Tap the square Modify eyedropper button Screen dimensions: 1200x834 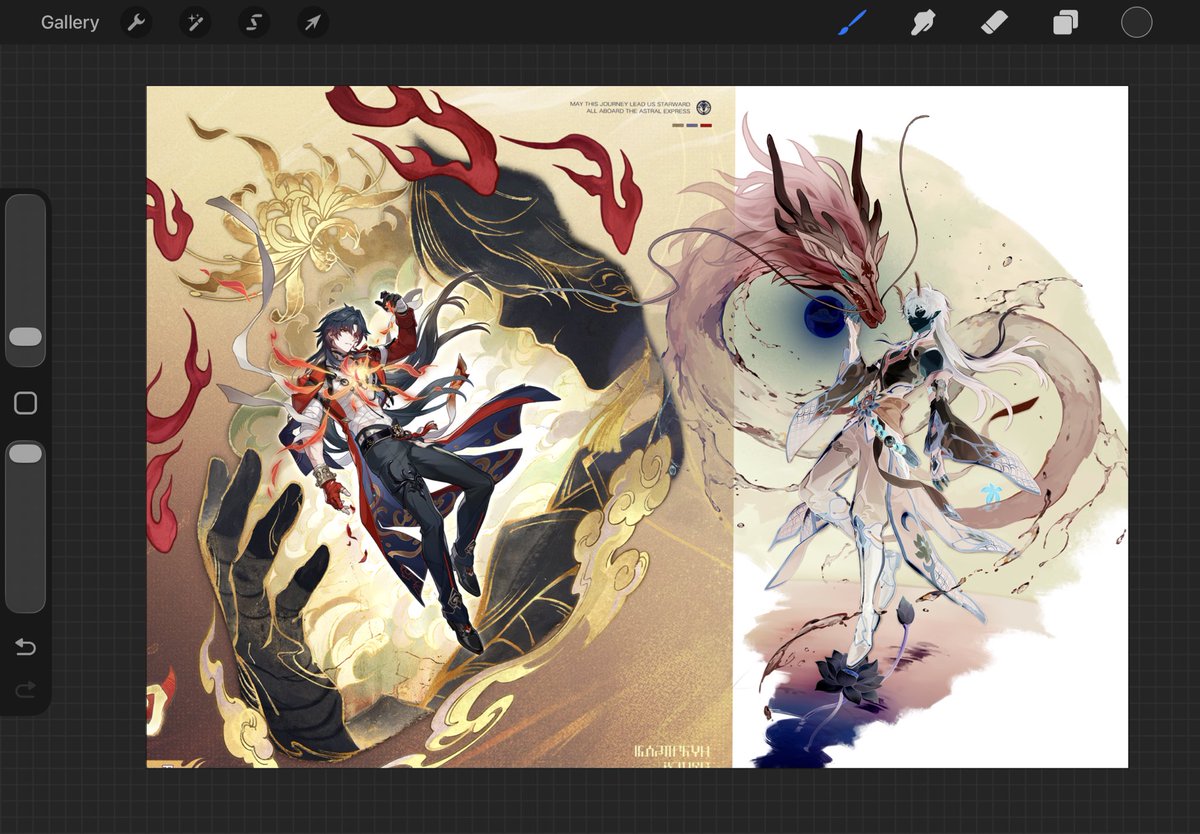click(26, 403)
